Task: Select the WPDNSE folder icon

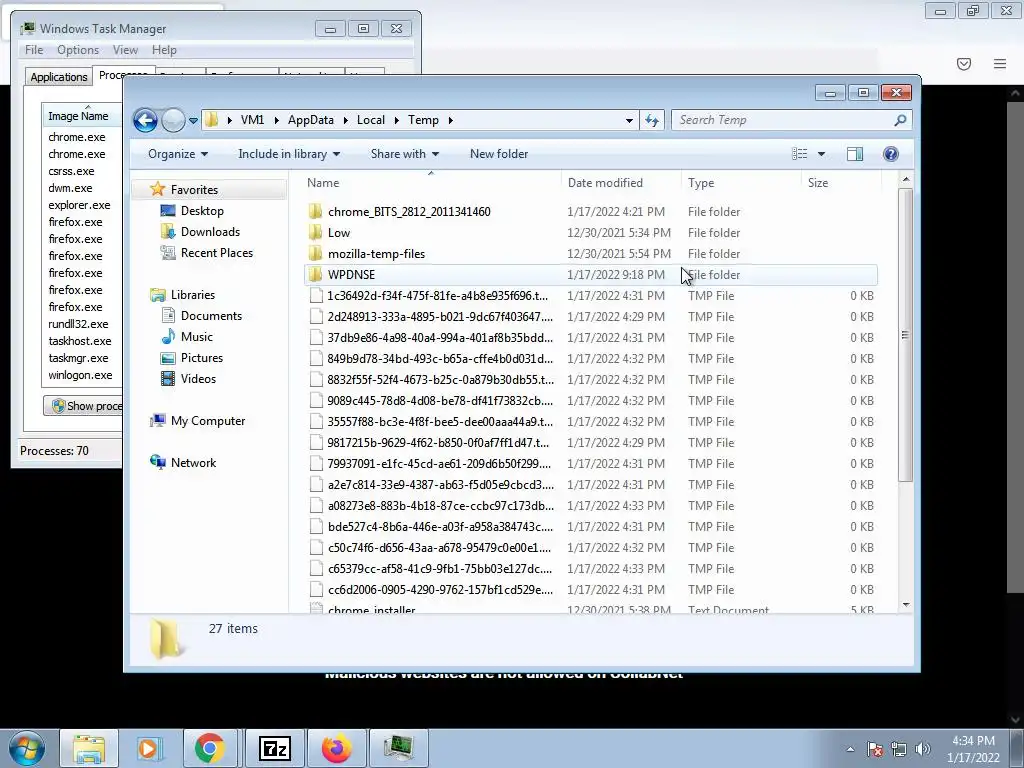Action: pos(315,274)
